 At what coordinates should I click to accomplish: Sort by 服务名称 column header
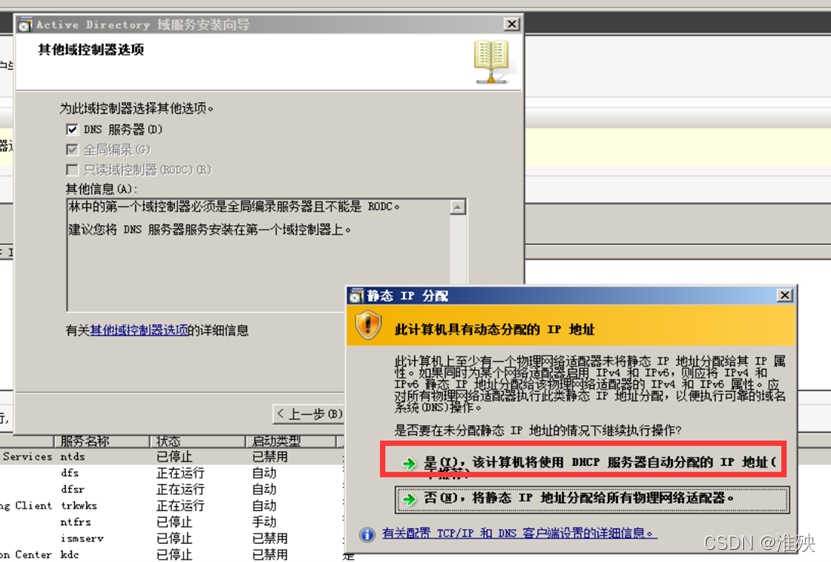101,441
